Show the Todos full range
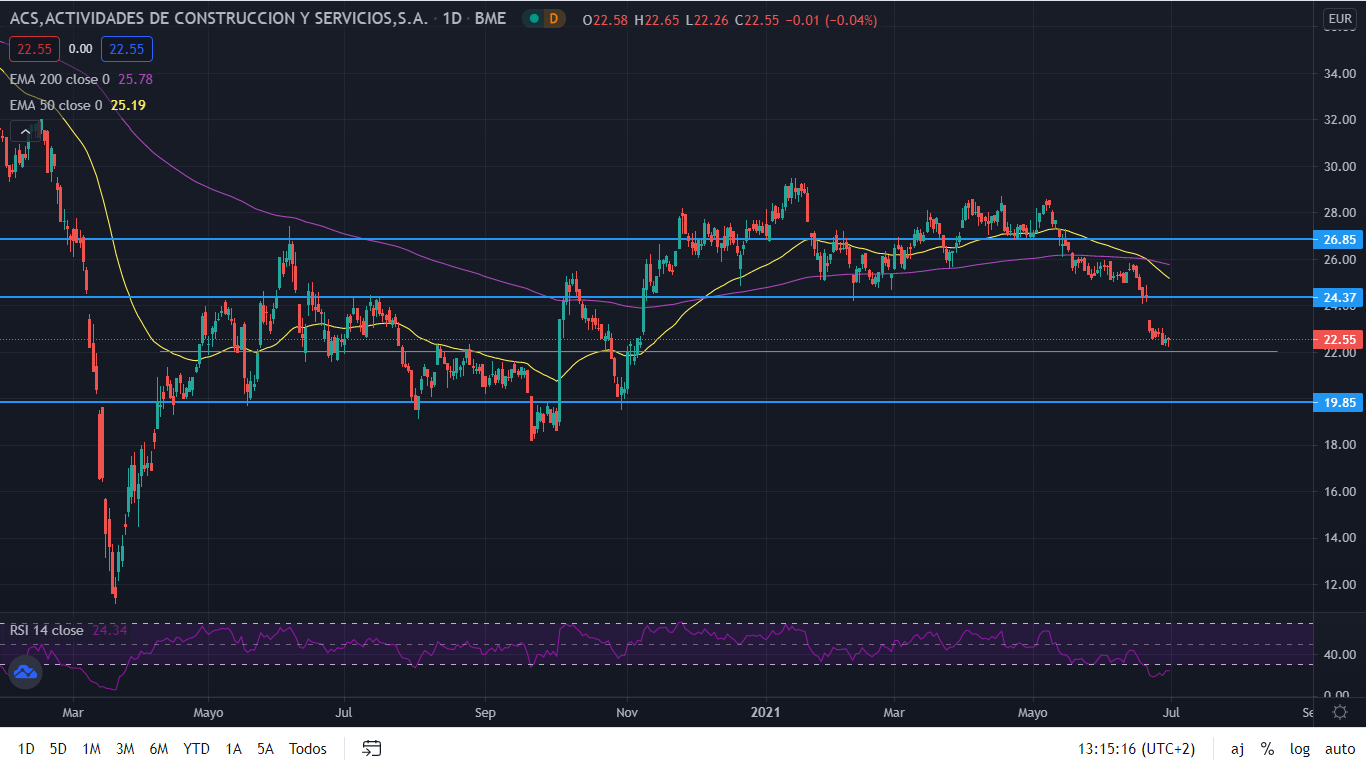Screen dimensions: 1366x768 (308, 748)
